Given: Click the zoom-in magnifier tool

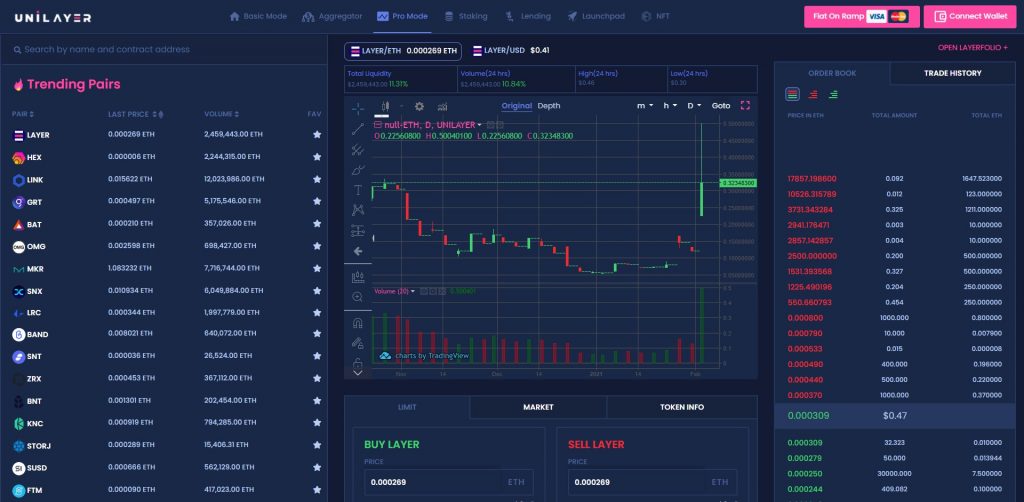Looking at the screenshot, I should [358, 297].
